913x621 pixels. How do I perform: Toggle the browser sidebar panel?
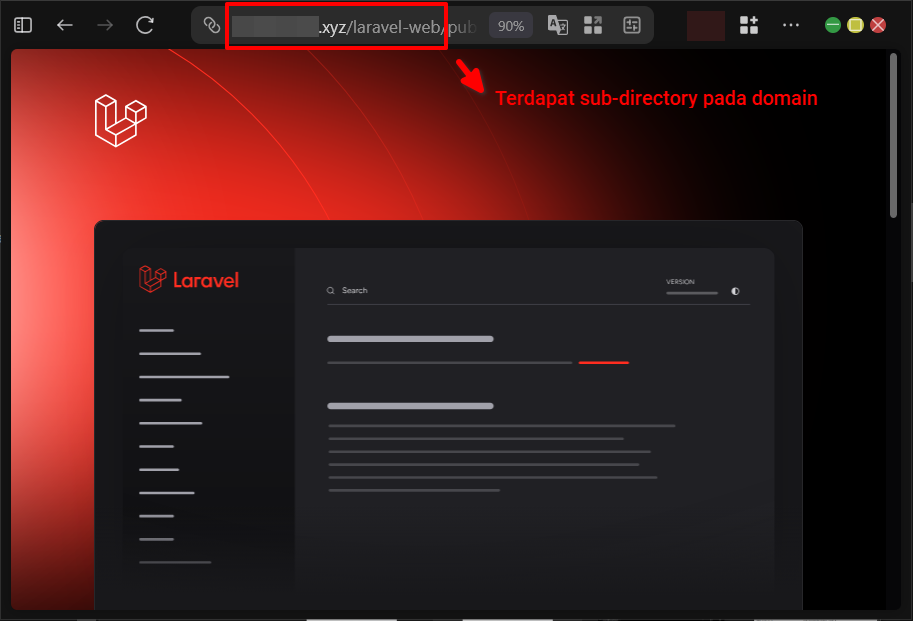[22, 25]
